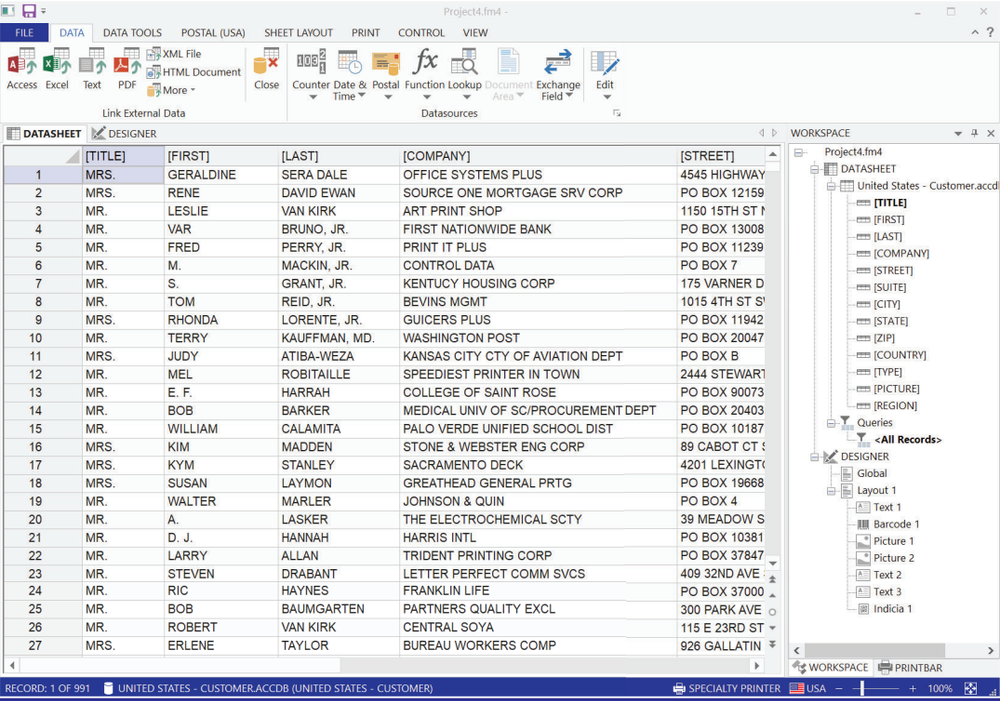Collapse the Queries tree node
The width and height of the screenshot is (1000, 701).
point(832,423)
